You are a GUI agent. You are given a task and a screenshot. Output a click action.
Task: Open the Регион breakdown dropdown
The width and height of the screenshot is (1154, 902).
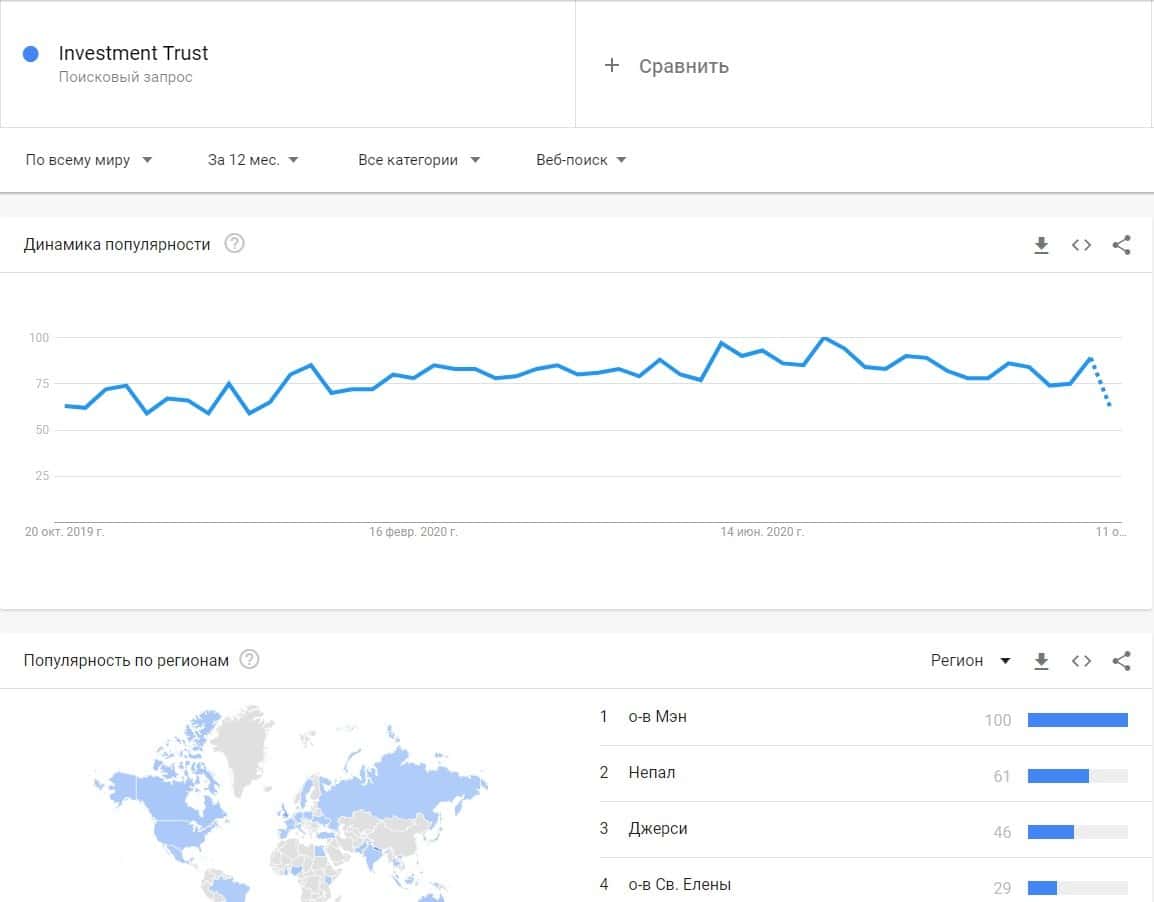(970, 661)
